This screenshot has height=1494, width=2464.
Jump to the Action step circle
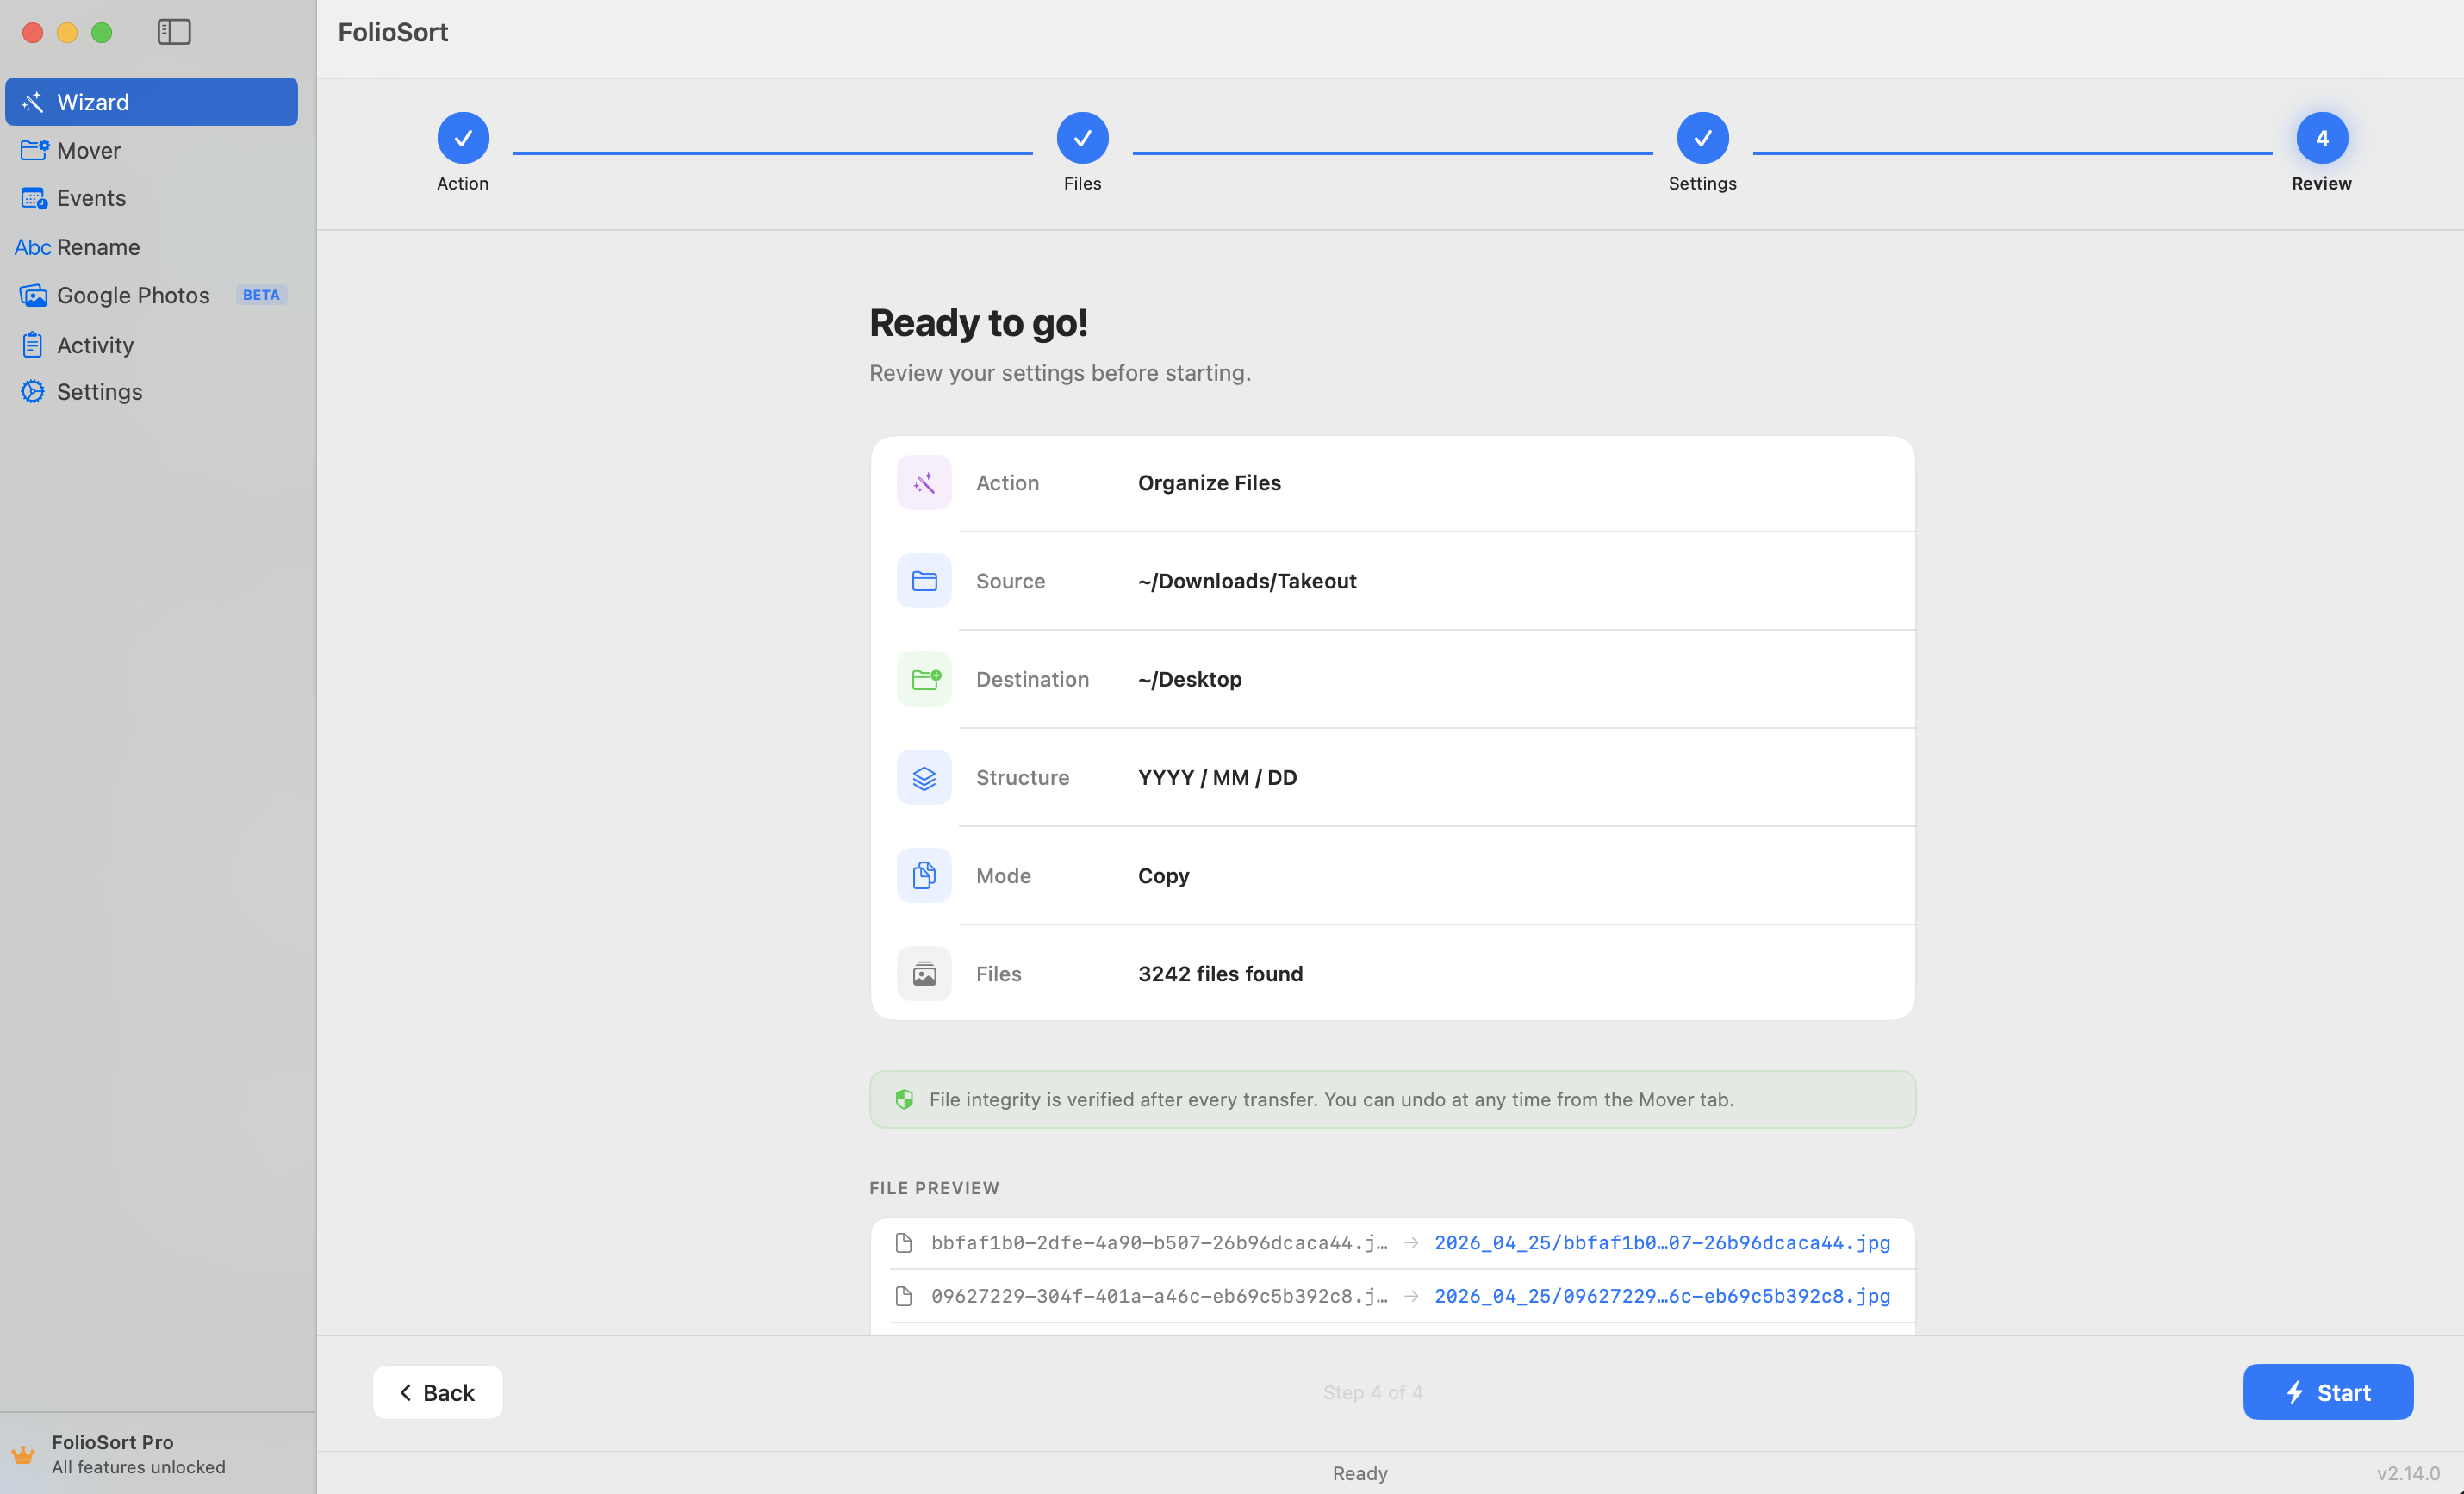[x=463, y=138]
